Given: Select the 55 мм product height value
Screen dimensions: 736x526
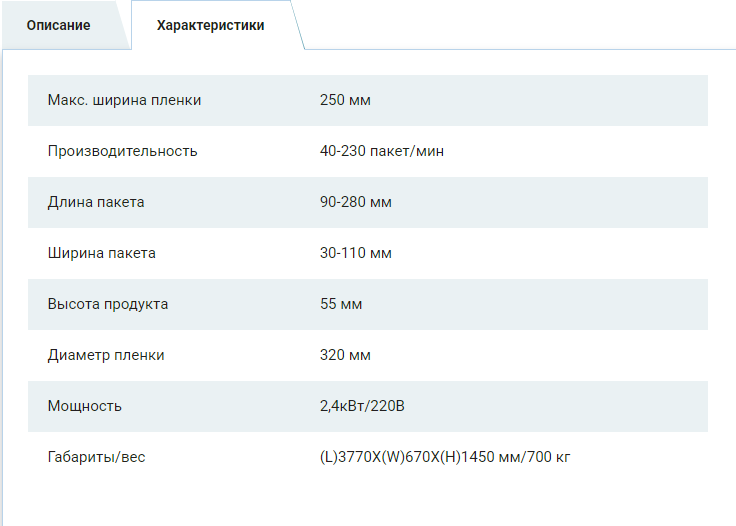Looking at the screenshot, I should [341, 304].
